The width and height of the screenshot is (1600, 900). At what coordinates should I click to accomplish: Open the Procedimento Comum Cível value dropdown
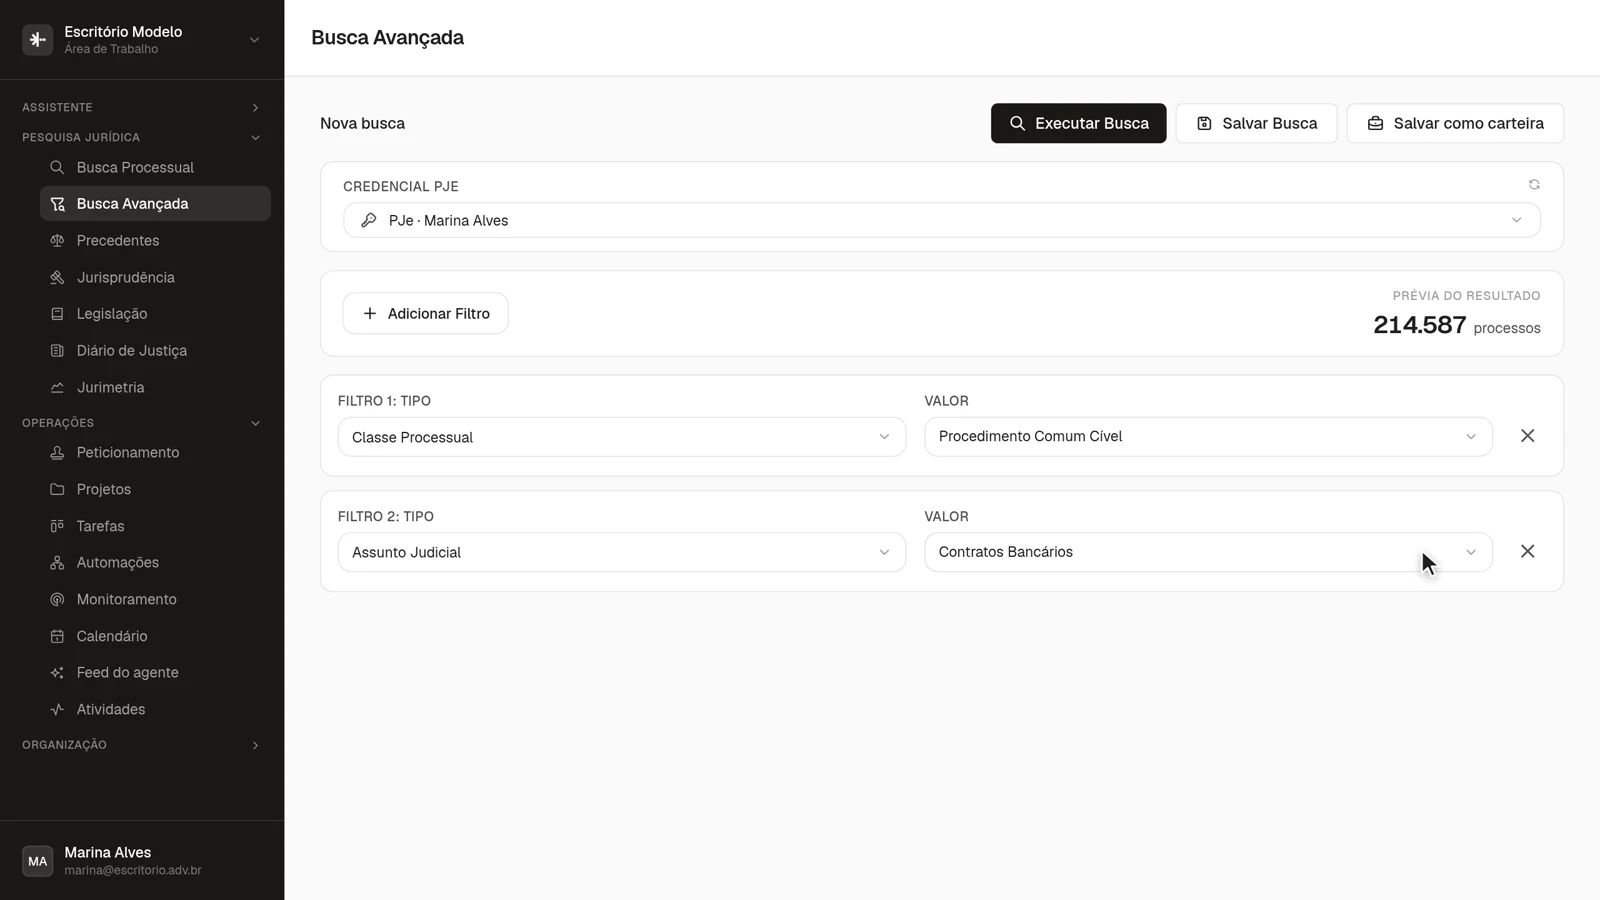(x=1208, y=437)
